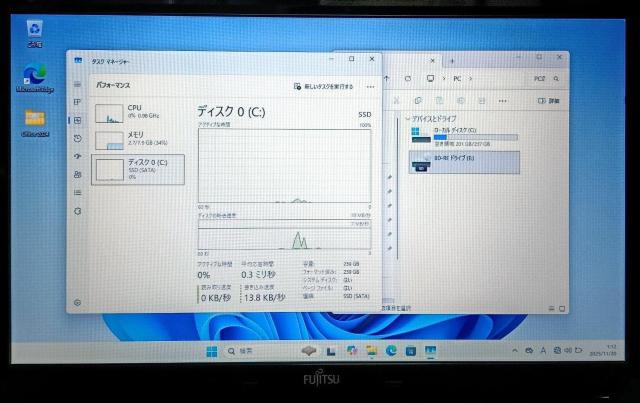Click Explorer navigation pane vertical scrollbar

click(x=398, y=188)
